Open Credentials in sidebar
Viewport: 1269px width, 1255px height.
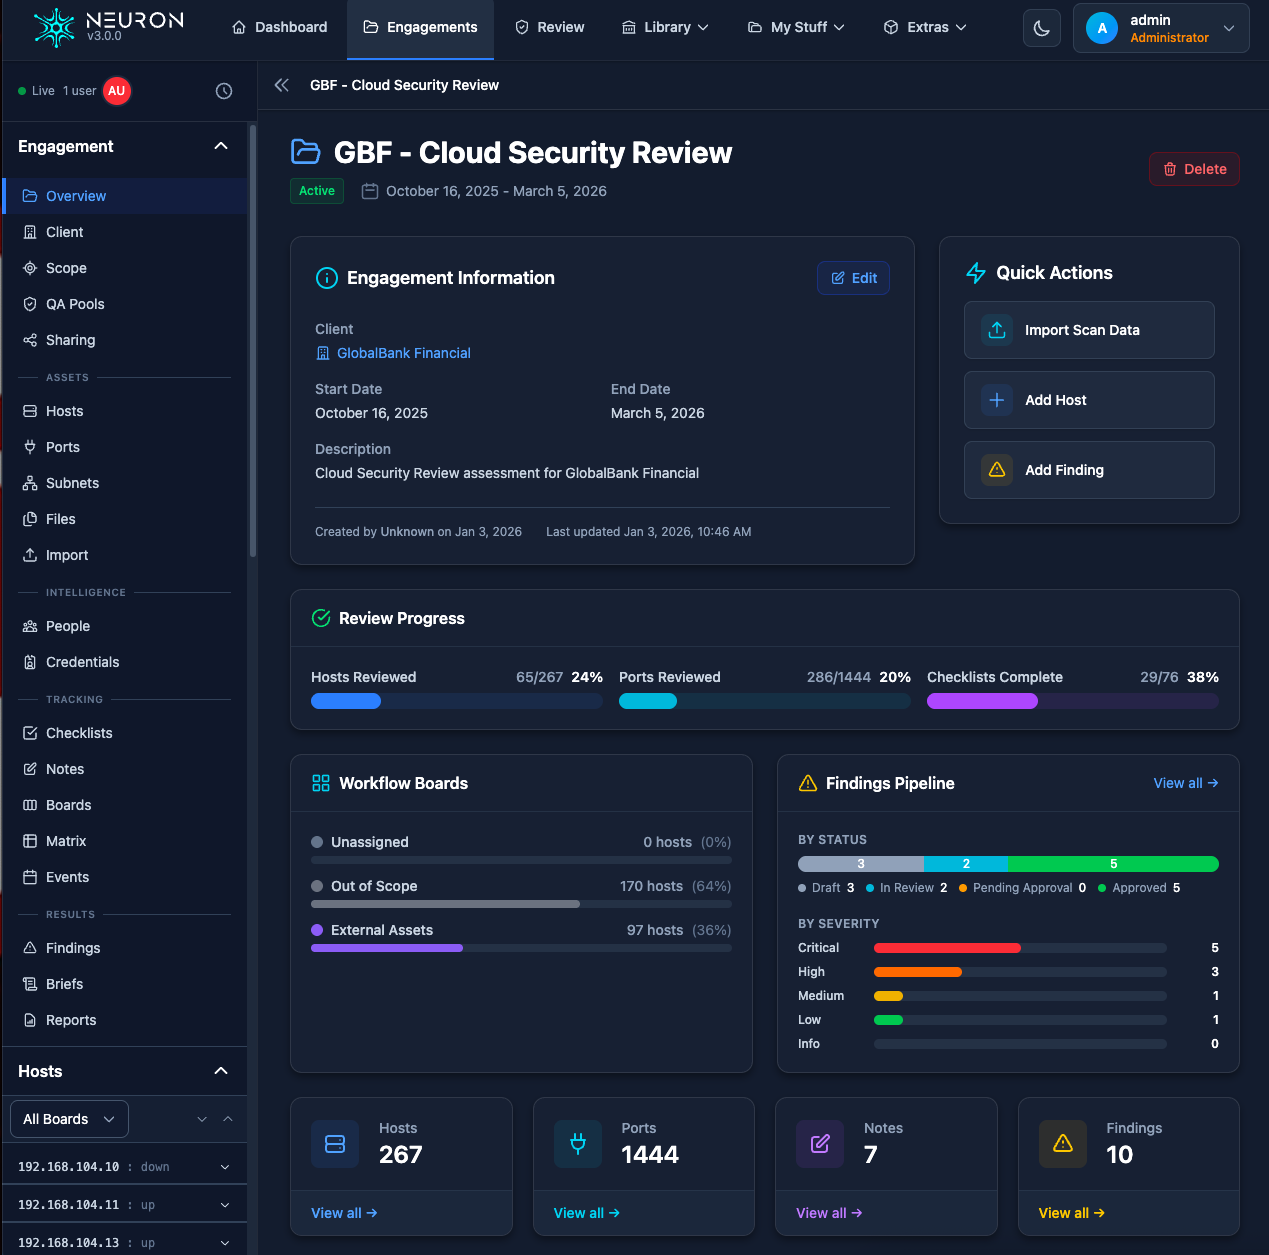coord(125,662)
